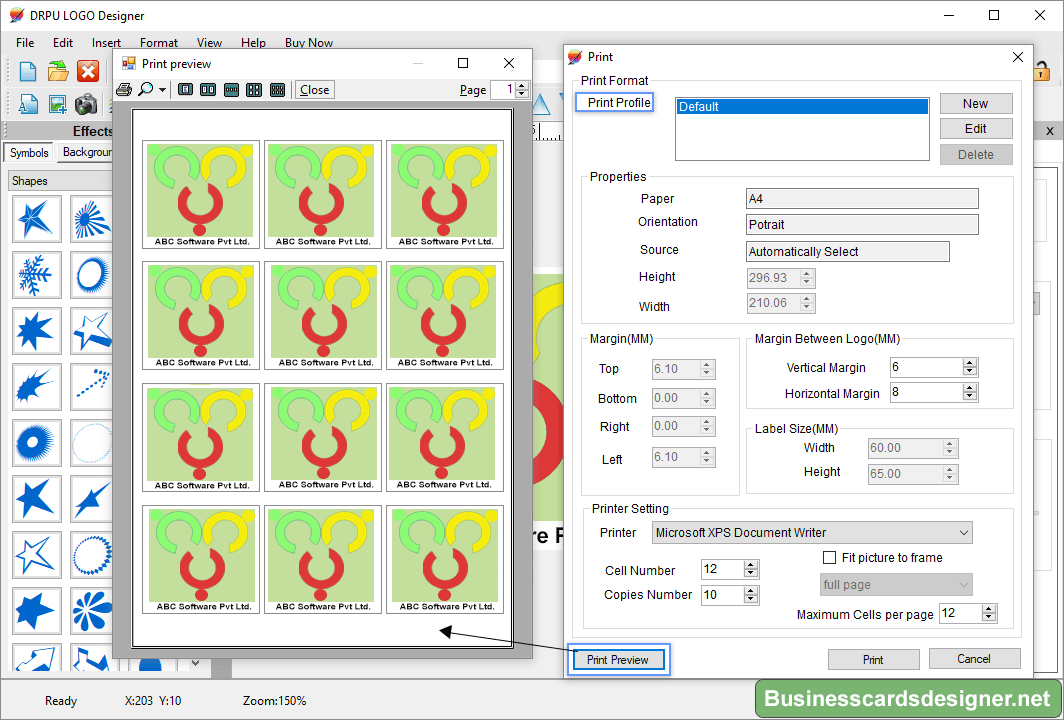The width and height of the screenshot is (1064, 720).
Task: Select three-pages layout icon in Print preview
Action: point(231,90)
